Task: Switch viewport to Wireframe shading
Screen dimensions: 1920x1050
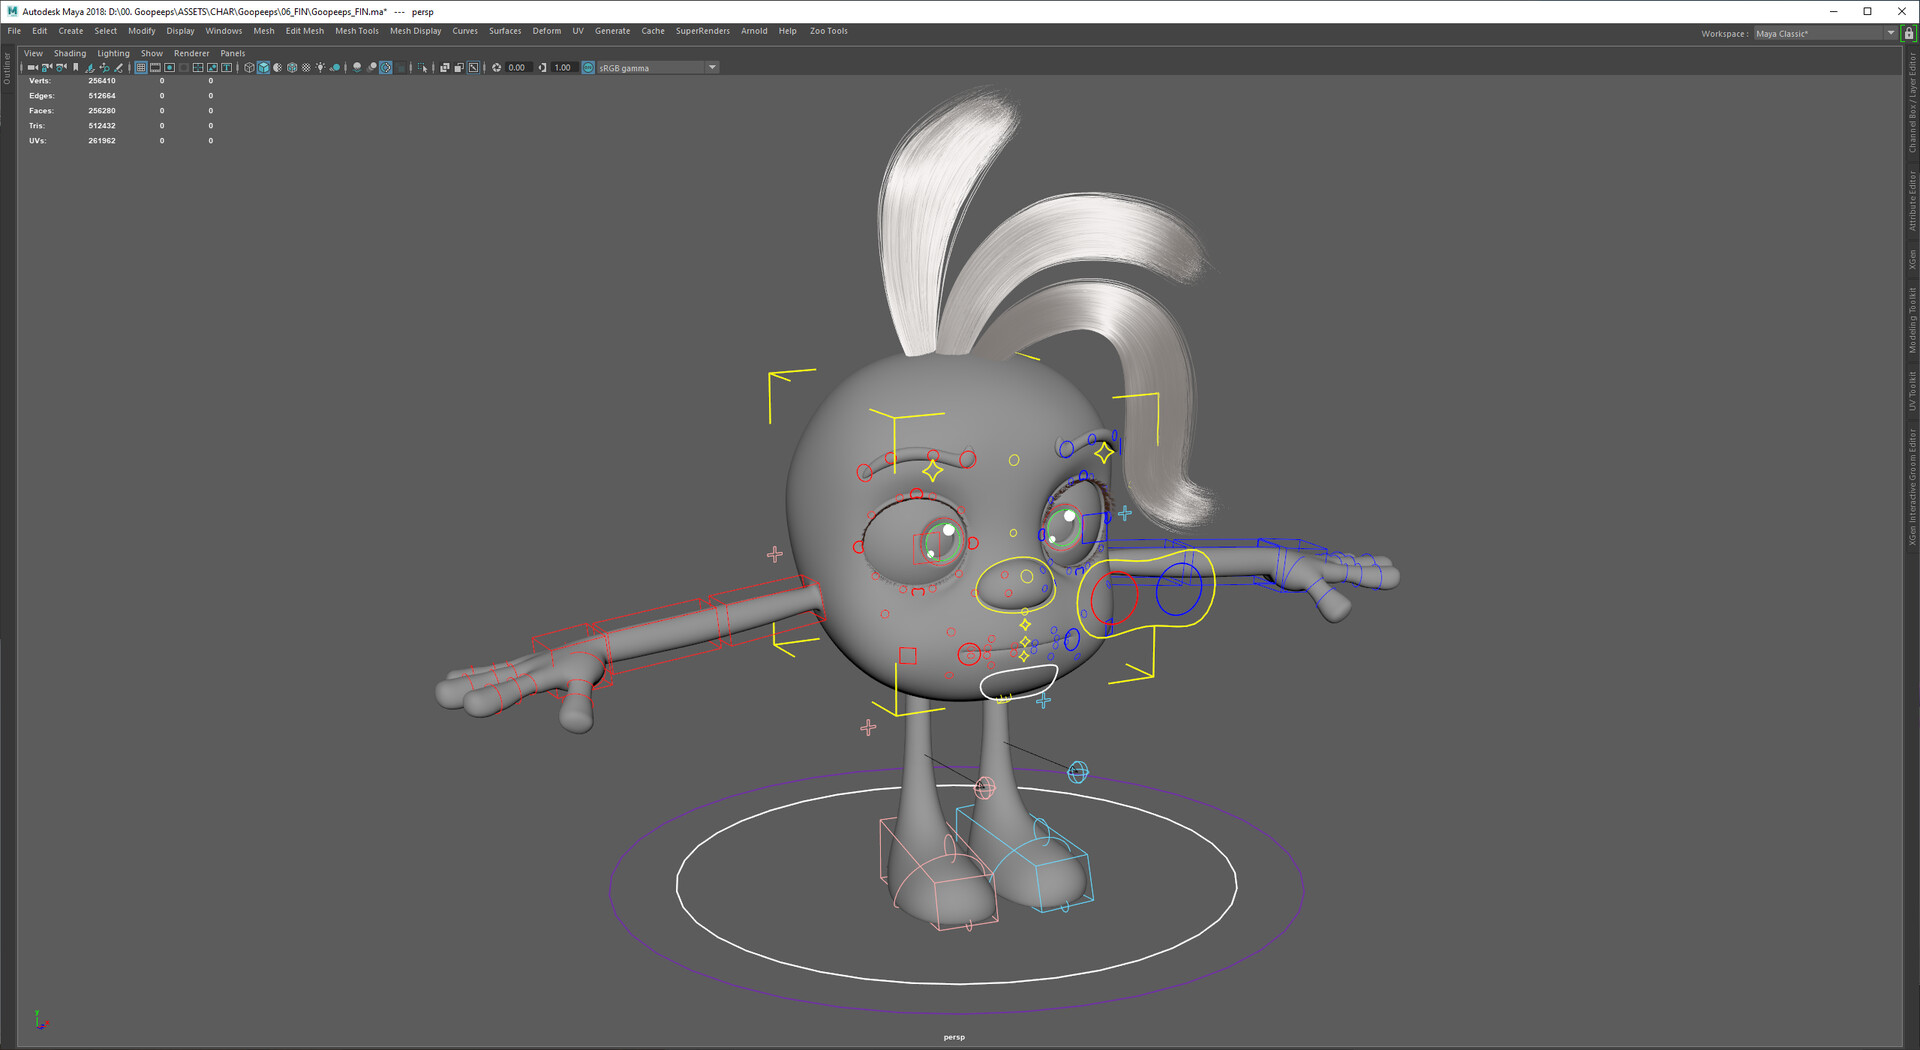Action: [x=249, y=67]
